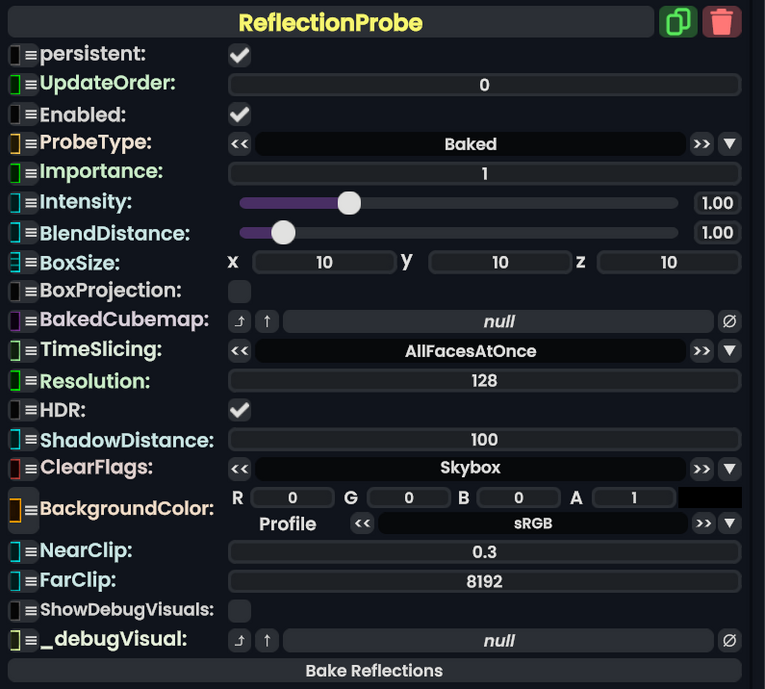The width and height of the screenshot is (765, 689).
Task: Click the Bake Reflections button
Action: point(375,670)
